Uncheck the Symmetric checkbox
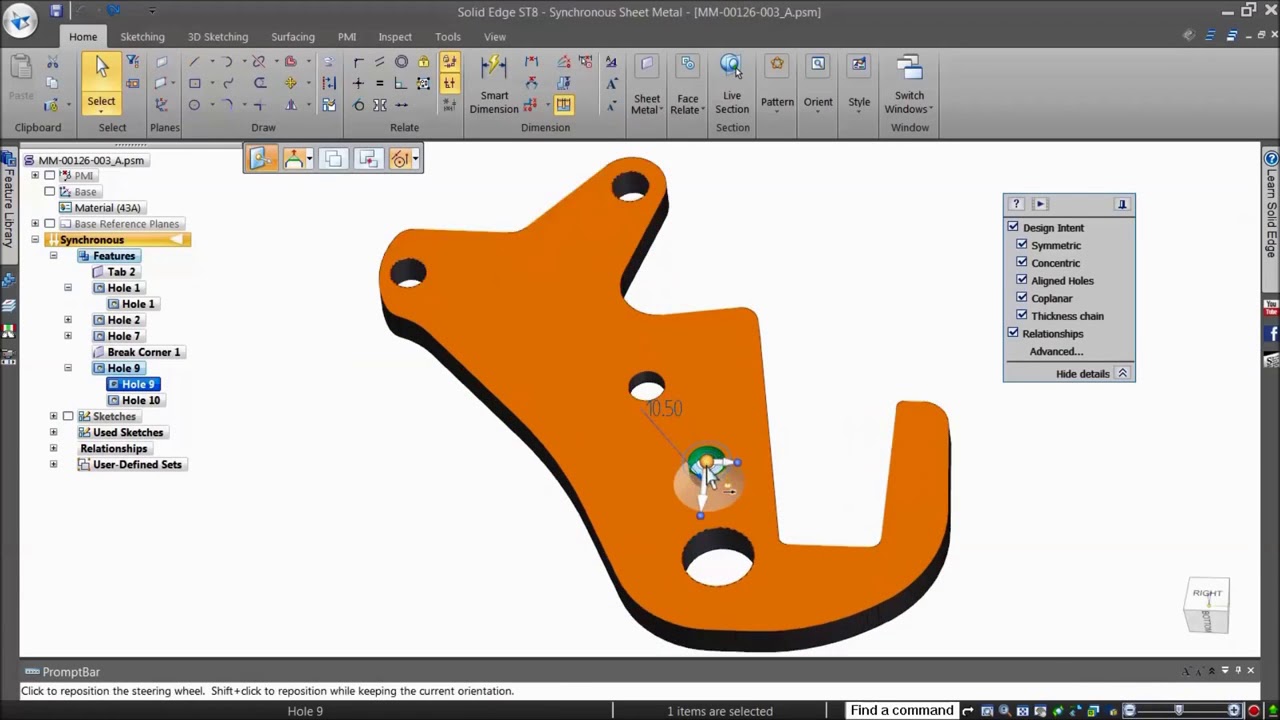The image size is (1280, 720). coord(1022,245)
